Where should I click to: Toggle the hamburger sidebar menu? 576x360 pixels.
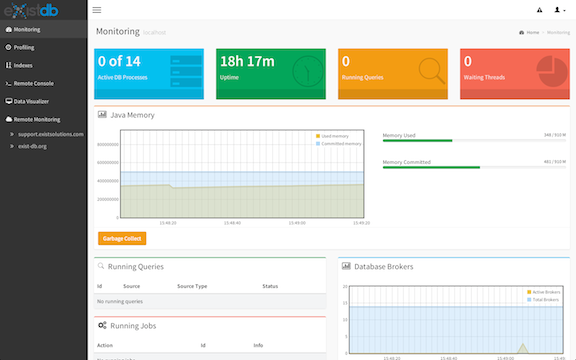[97, 10]
